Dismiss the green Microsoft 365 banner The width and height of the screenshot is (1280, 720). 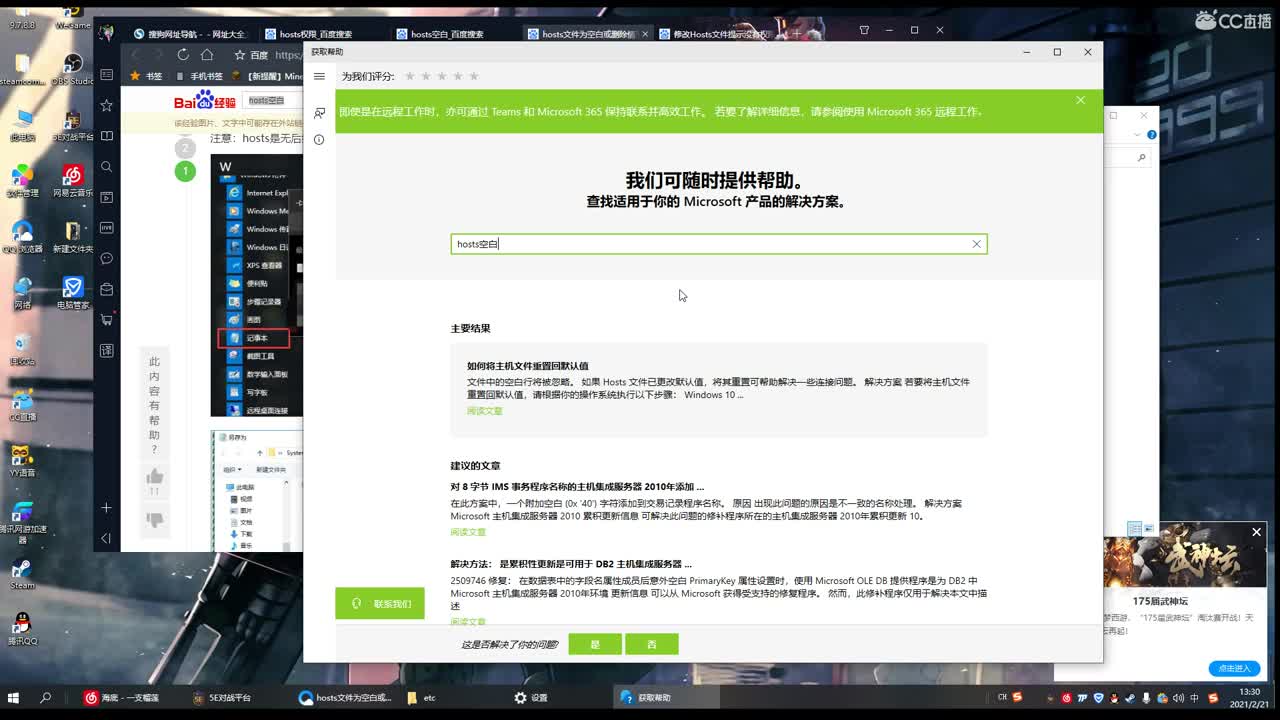1080,100
